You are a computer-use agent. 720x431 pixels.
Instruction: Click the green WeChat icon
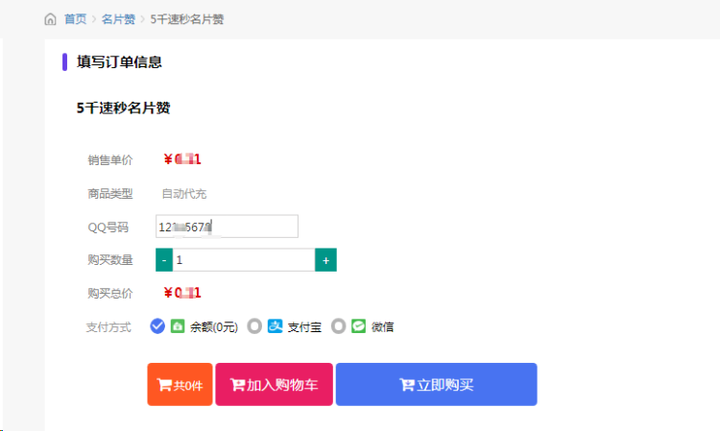[359, 326]
